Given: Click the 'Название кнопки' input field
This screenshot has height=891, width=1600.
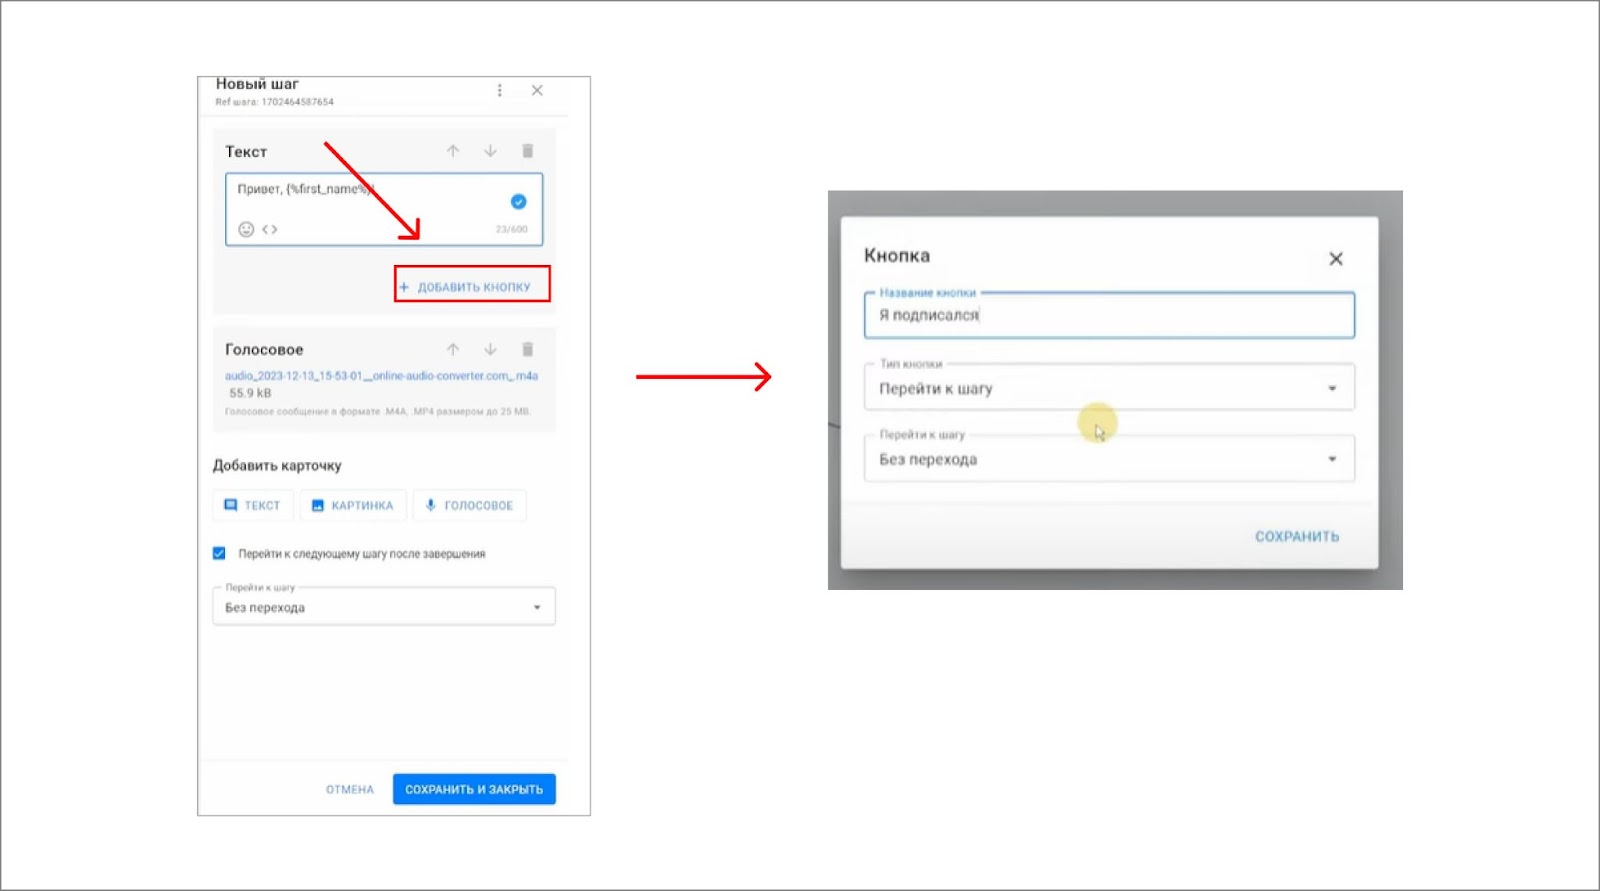Looking at the screenshot, I should point(1108,315).
